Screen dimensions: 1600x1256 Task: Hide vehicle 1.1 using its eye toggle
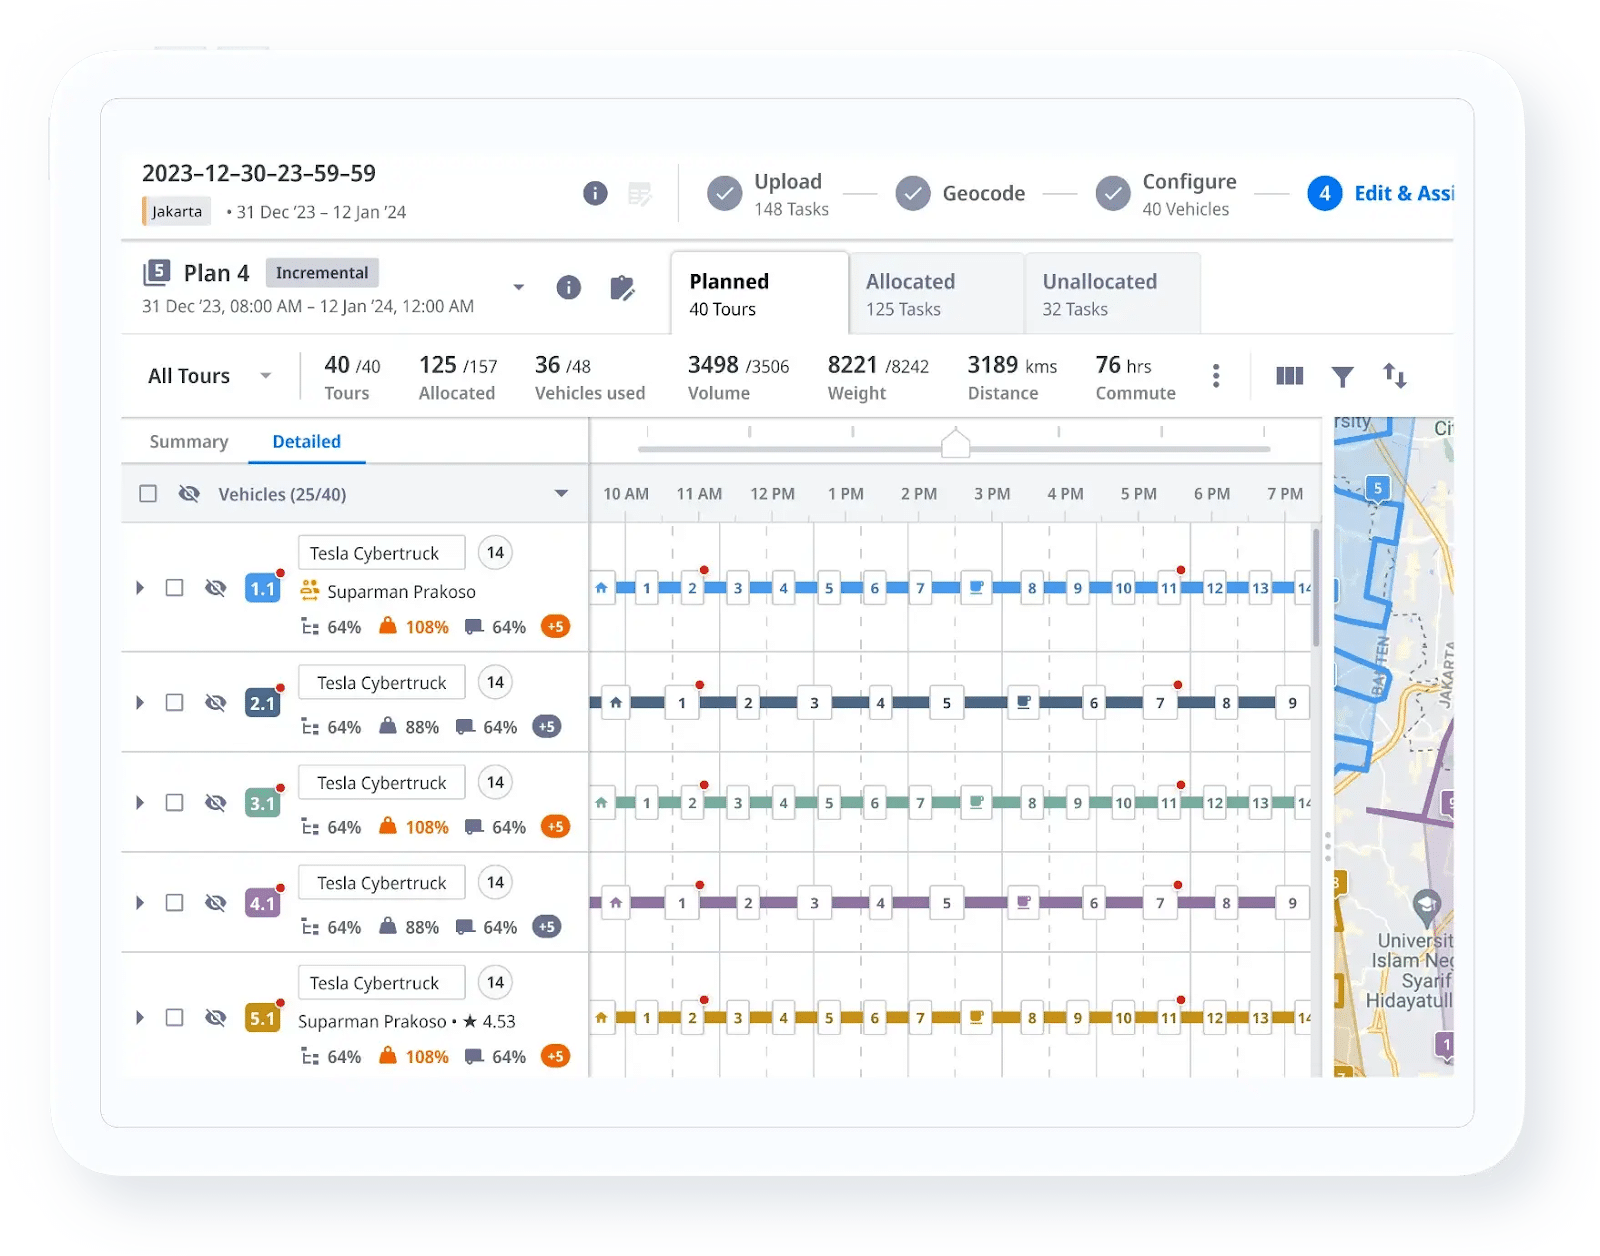(x=215, y=588)
